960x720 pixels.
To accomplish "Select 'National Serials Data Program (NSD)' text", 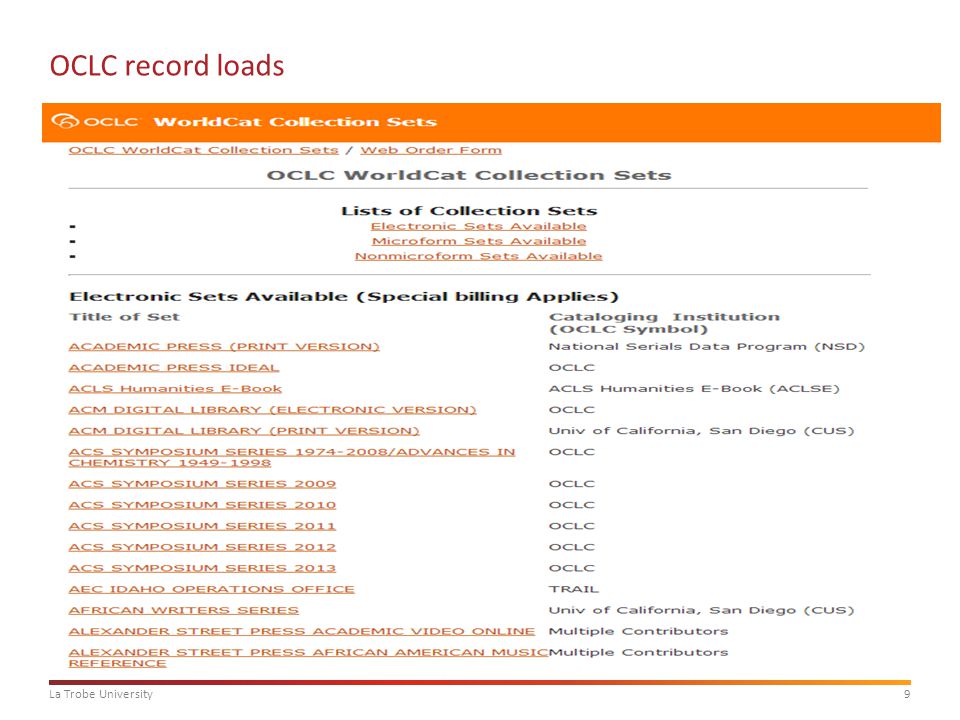I will tap(707, 347).
